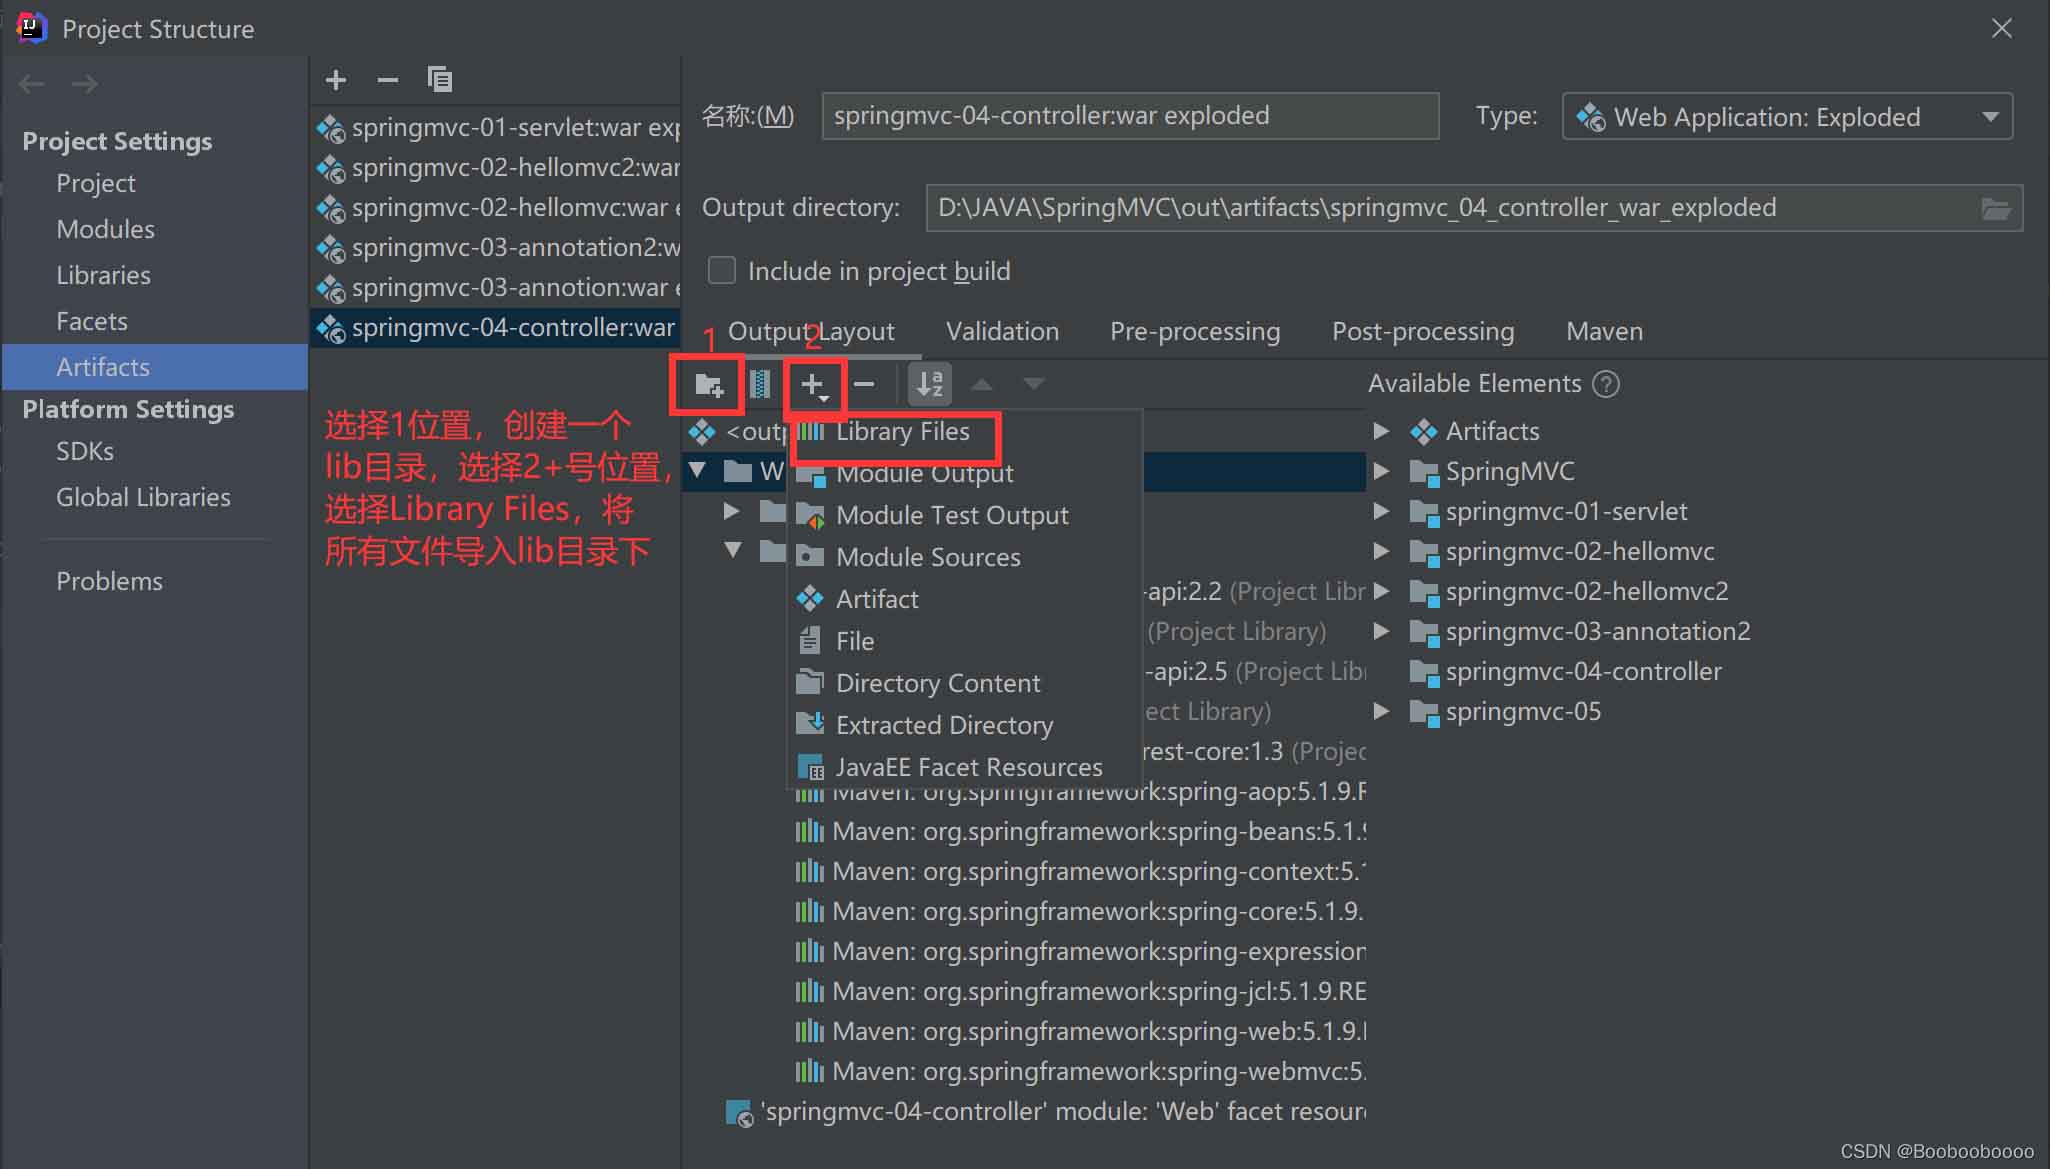Image resolution: width=2050 pixels, height=1169 pixels.
Task: Select Maven spring-context library entry
Action: click(x=1080, y=872)
